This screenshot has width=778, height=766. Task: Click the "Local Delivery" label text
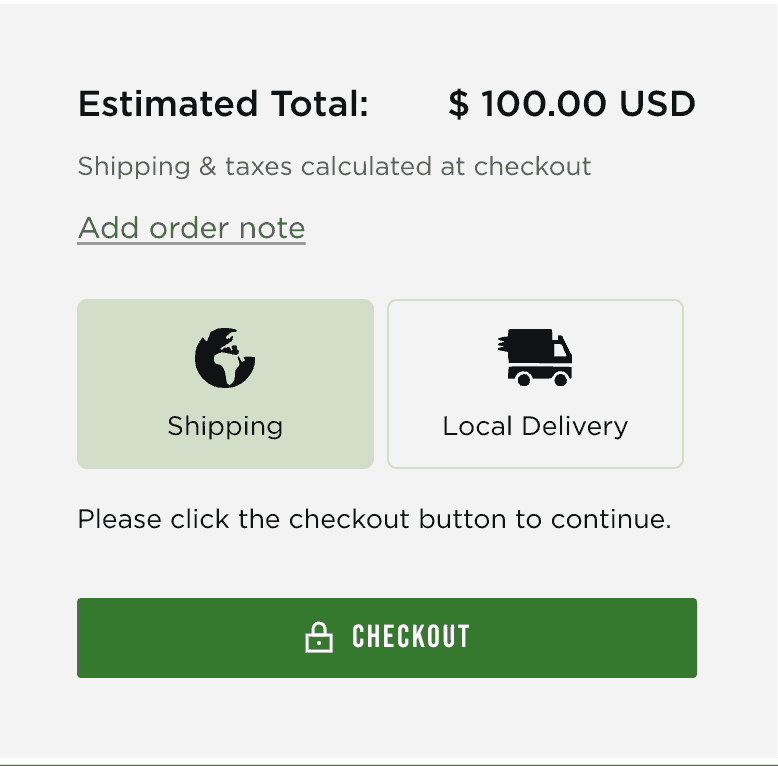click(535, 426)
